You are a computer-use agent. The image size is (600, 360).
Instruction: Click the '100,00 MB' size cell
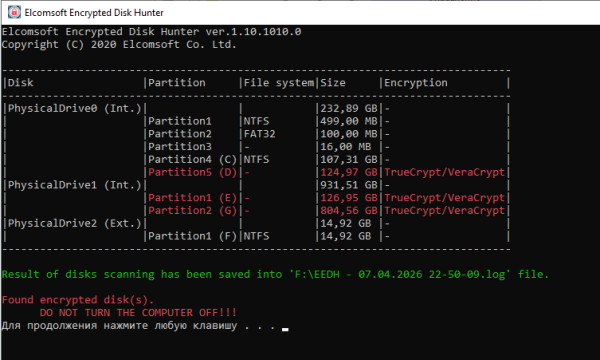tap(349, 134)
